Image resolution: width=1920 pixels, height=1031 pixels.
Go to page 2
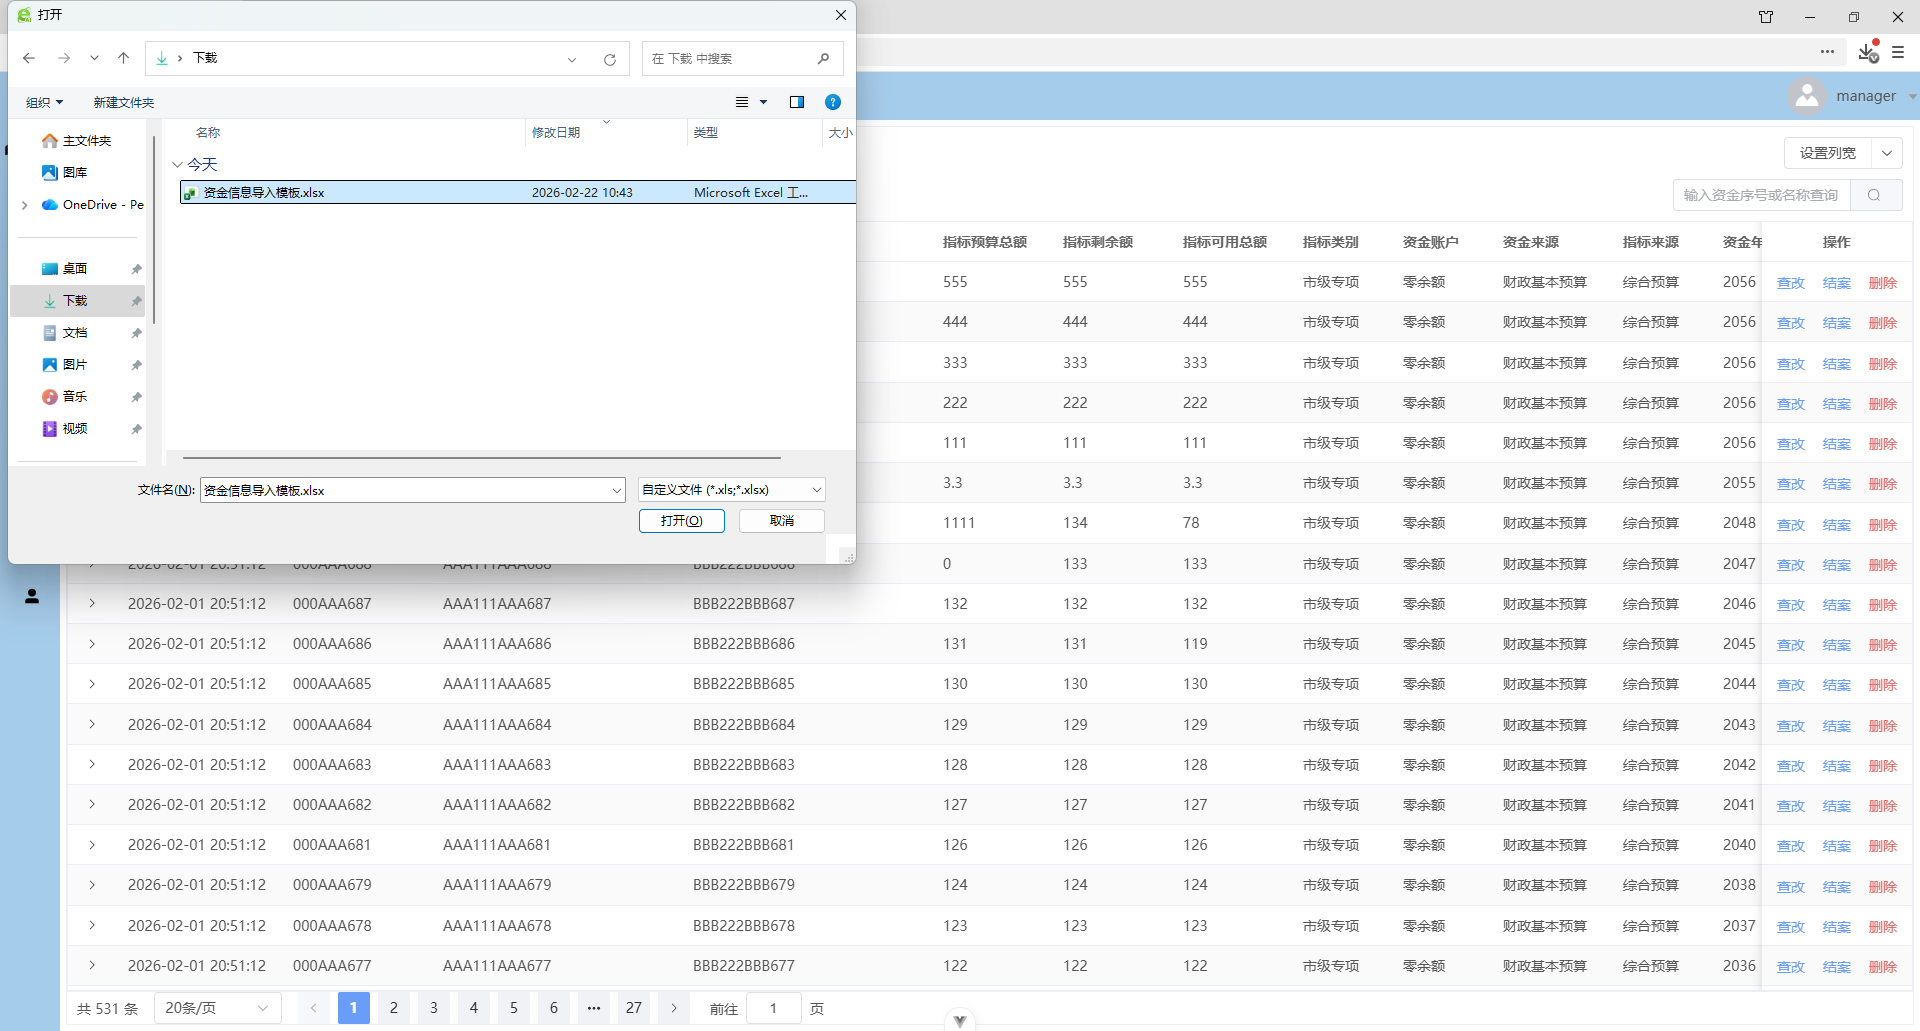pyautogui.click(x=394, y=1008)
